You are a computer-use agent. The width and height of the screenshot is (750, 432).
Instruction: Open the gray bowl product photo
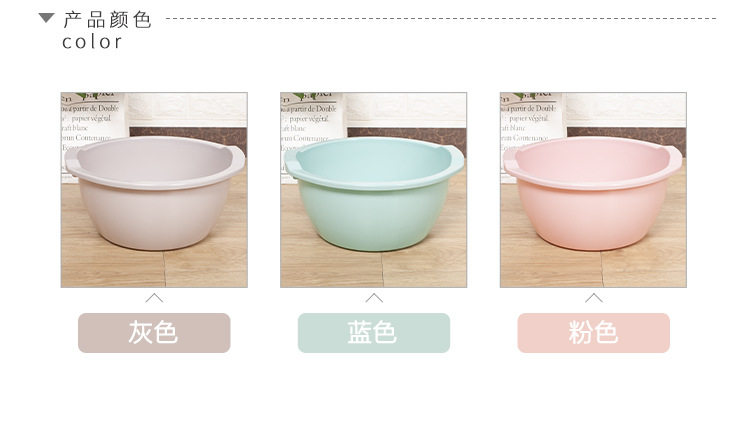pyautogui.click(x=154, y=190)
